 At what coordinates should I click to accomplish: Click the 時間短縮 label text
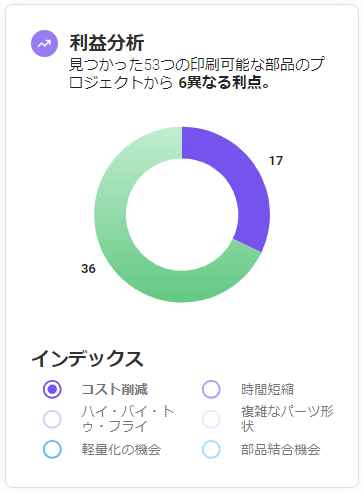[267, 389]
